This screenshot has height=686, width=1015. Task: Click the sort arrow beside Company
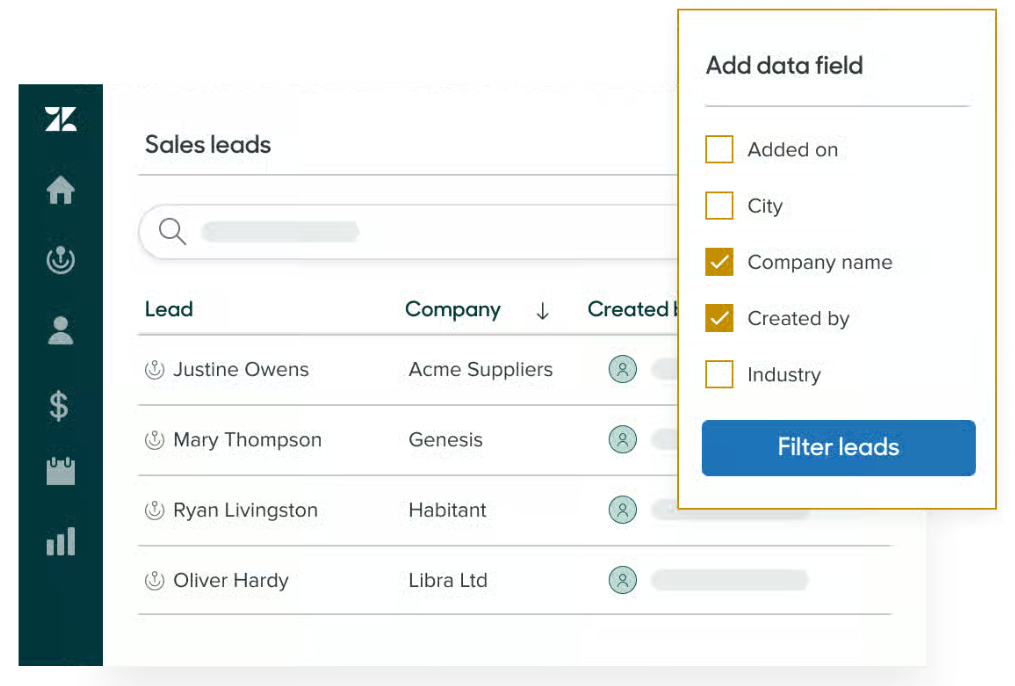click(542, 311)
